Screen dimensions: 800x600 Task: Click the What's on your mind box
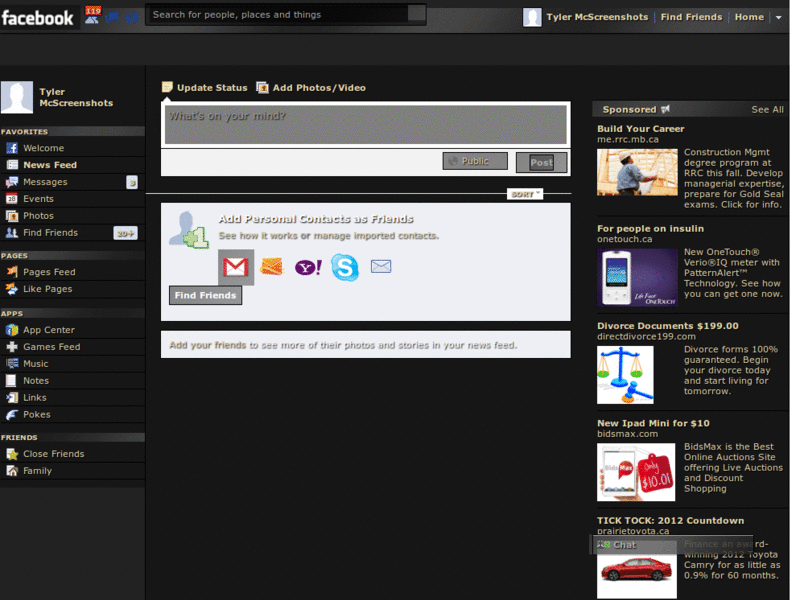(x=366, y=124)
